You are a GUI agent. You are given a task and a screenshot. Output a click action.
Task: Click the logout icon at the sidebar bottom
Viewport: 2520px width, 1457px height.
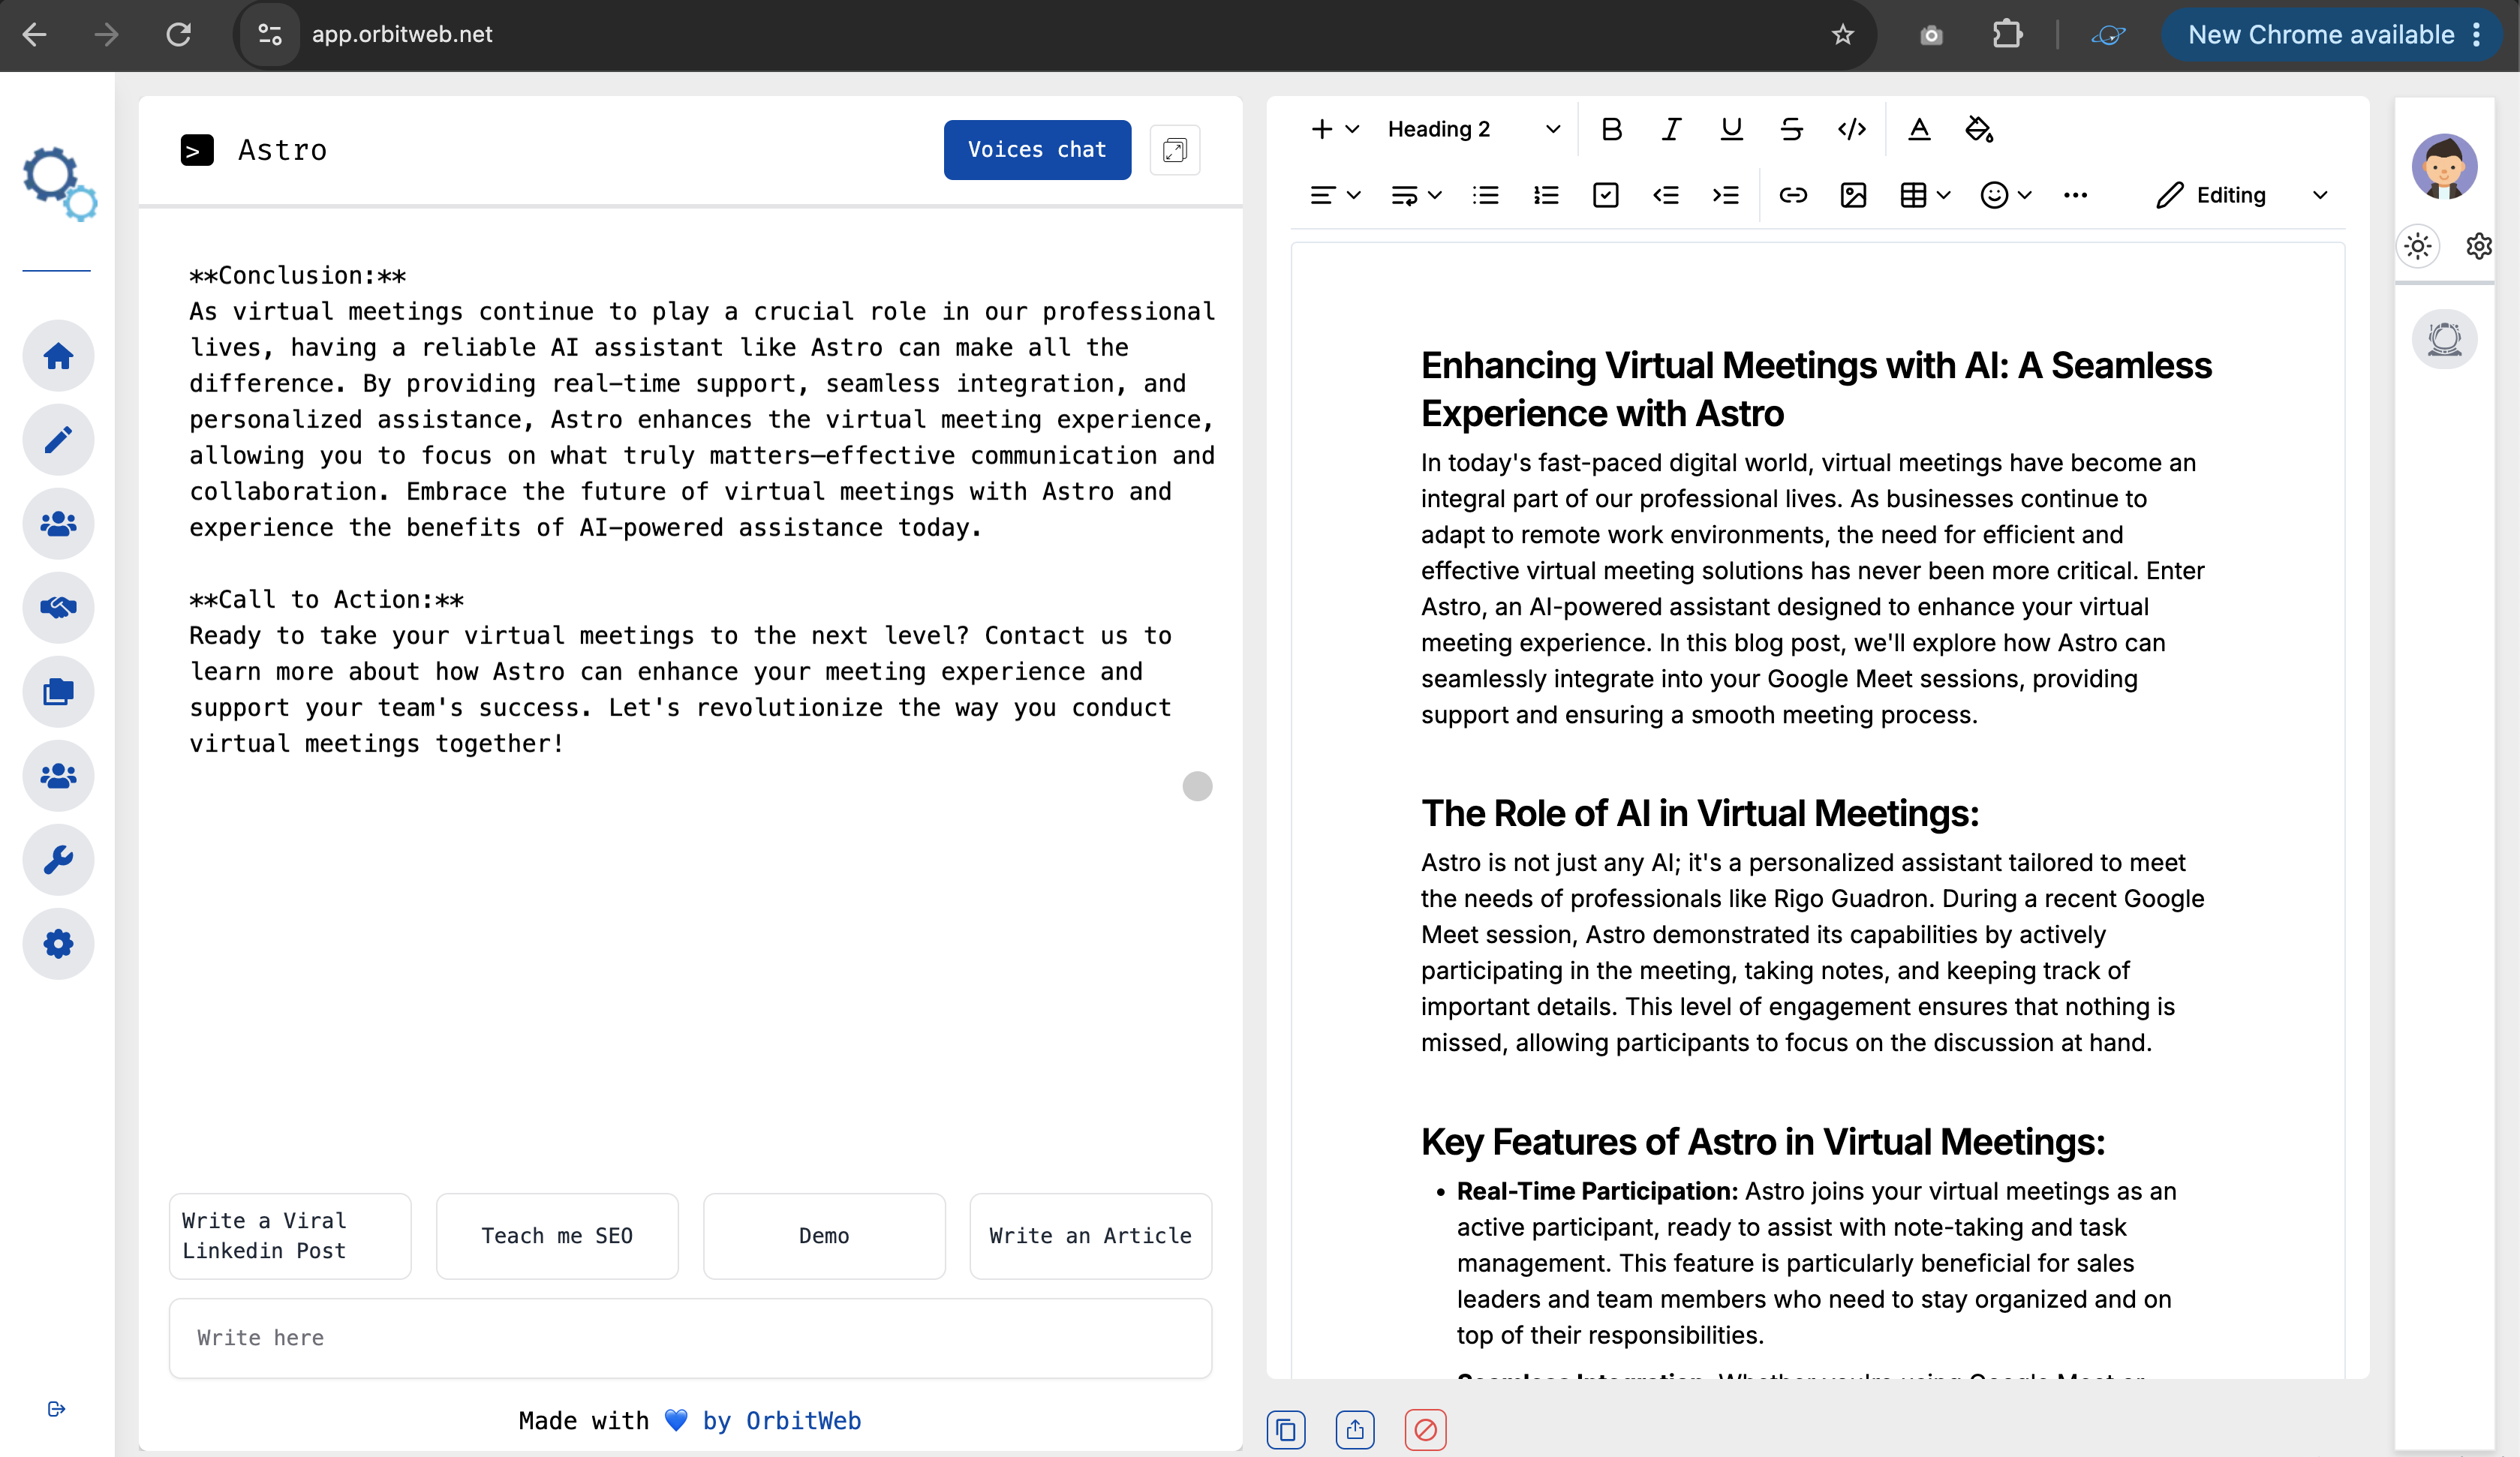coord(56,1409)
